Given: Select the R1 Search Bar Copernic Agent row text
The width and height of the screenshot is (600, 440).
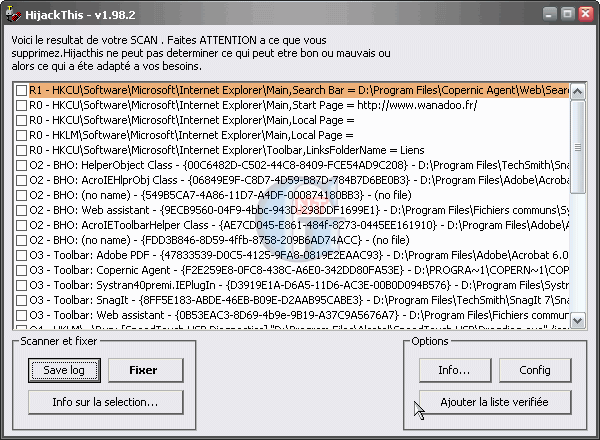Looking at the screenshot, I should pyautogui.click(x=299, y=90).
